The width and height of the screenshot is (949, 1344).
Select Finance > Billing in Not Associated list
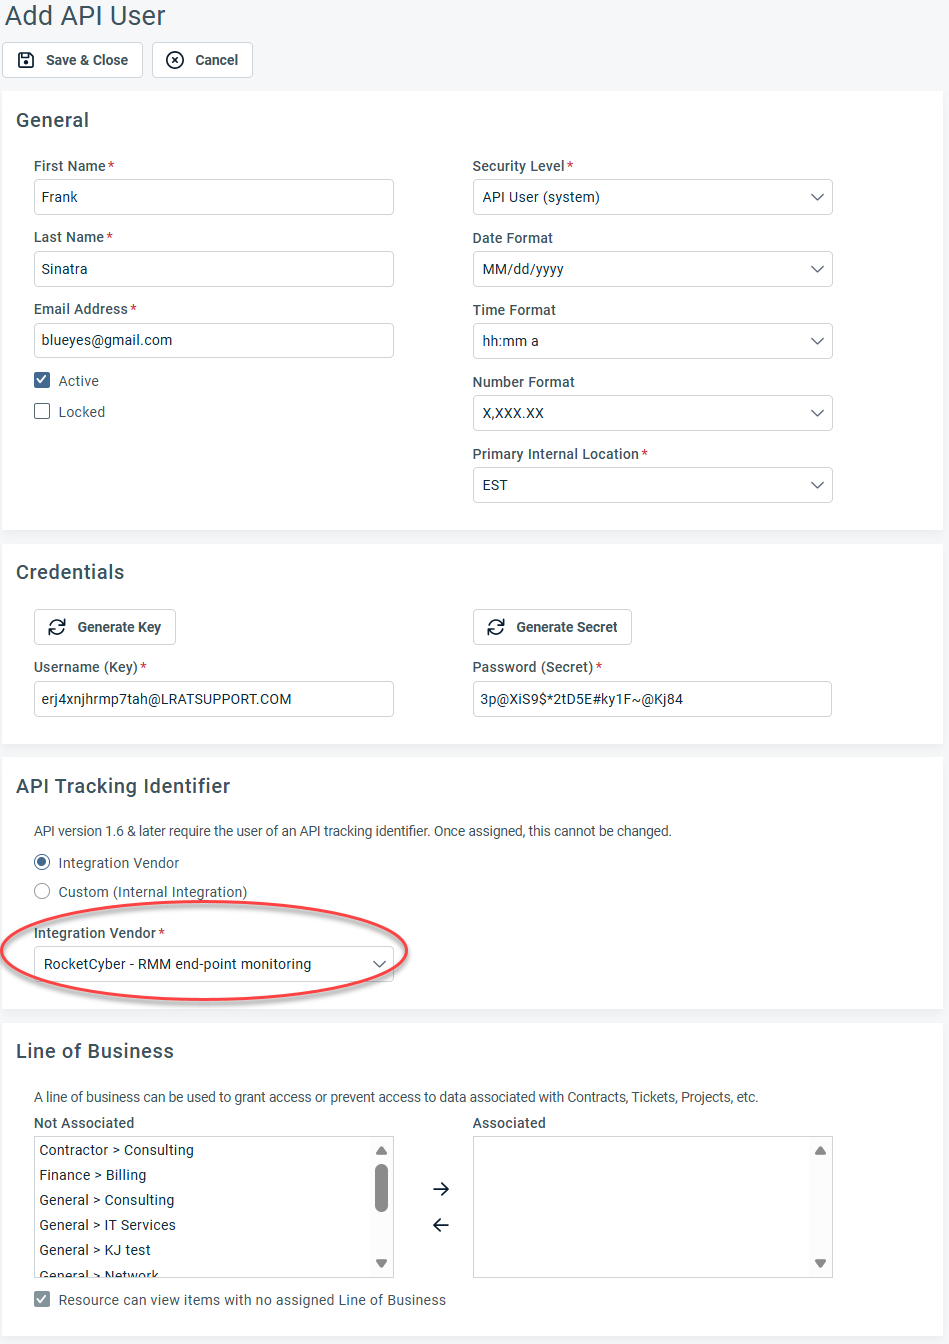(x=93, y=1175)
